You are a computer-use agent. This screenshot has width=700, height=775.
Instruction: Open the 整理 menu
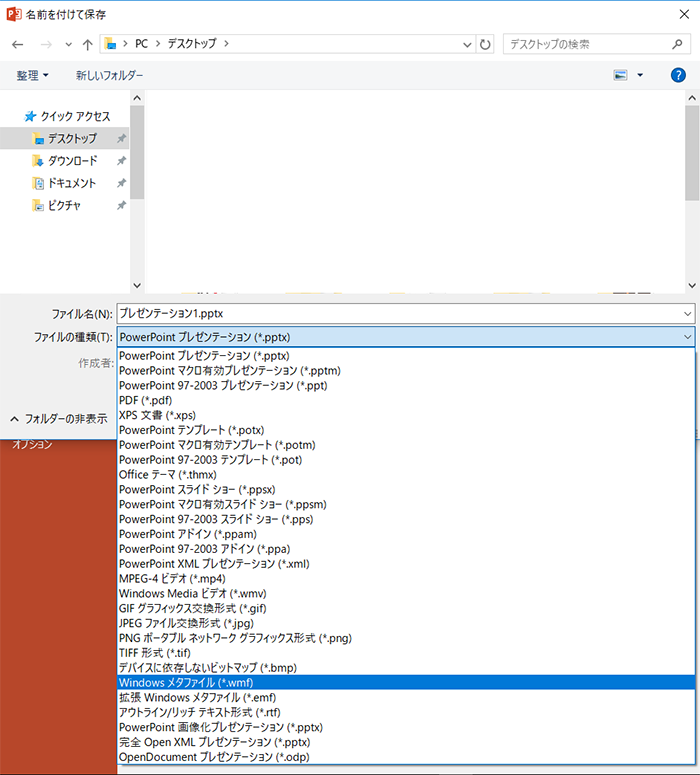point(33,75)
